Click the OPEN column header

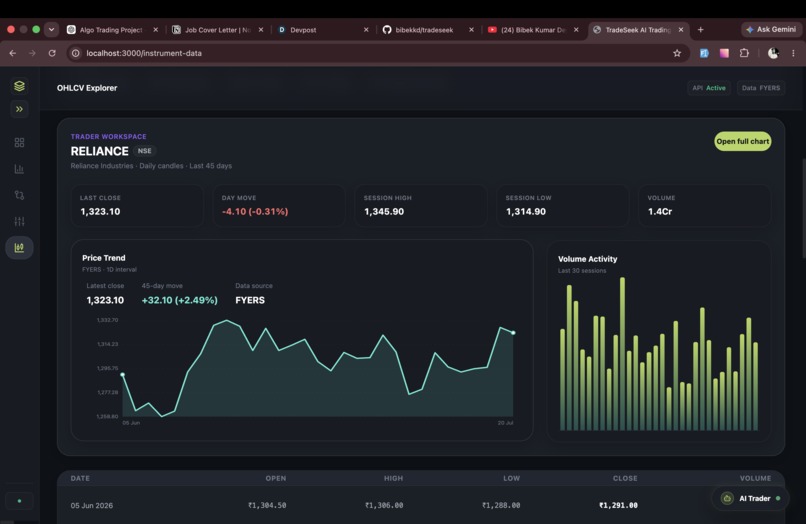coord(276,478)
